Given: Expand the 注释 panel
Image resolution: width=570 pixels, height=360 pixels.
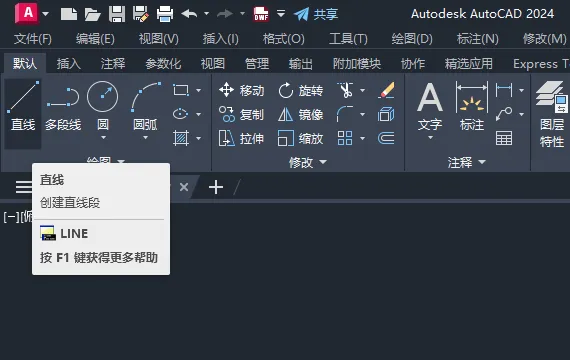Looking at the screenshot, I should [x=467, y=162].
